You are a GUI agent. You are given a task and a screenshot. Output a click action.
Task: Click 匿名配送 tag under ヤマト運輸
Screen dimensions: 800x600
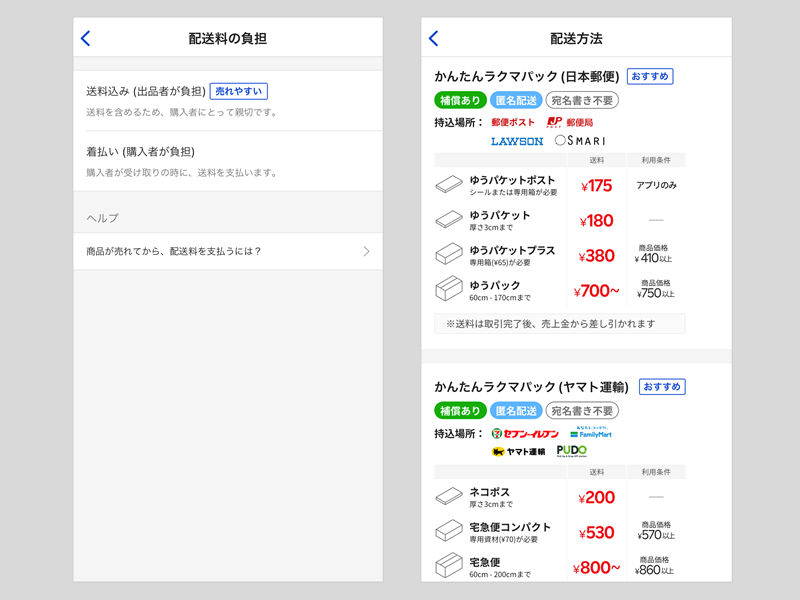(x=516, y=411)
